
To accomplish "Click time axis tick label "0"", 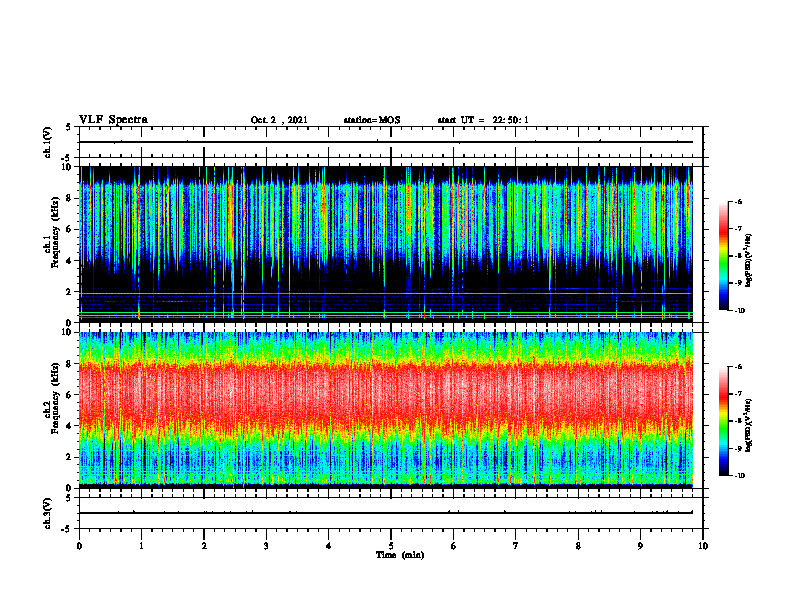I will click(x=79, y=546).
